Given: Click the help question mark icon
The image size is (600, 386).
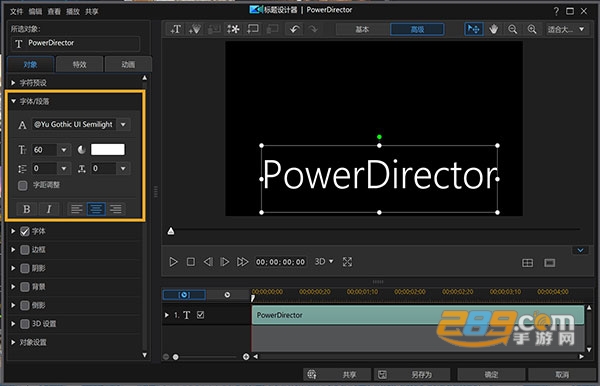Looking at the screenshot, I should tap(556, 11).
